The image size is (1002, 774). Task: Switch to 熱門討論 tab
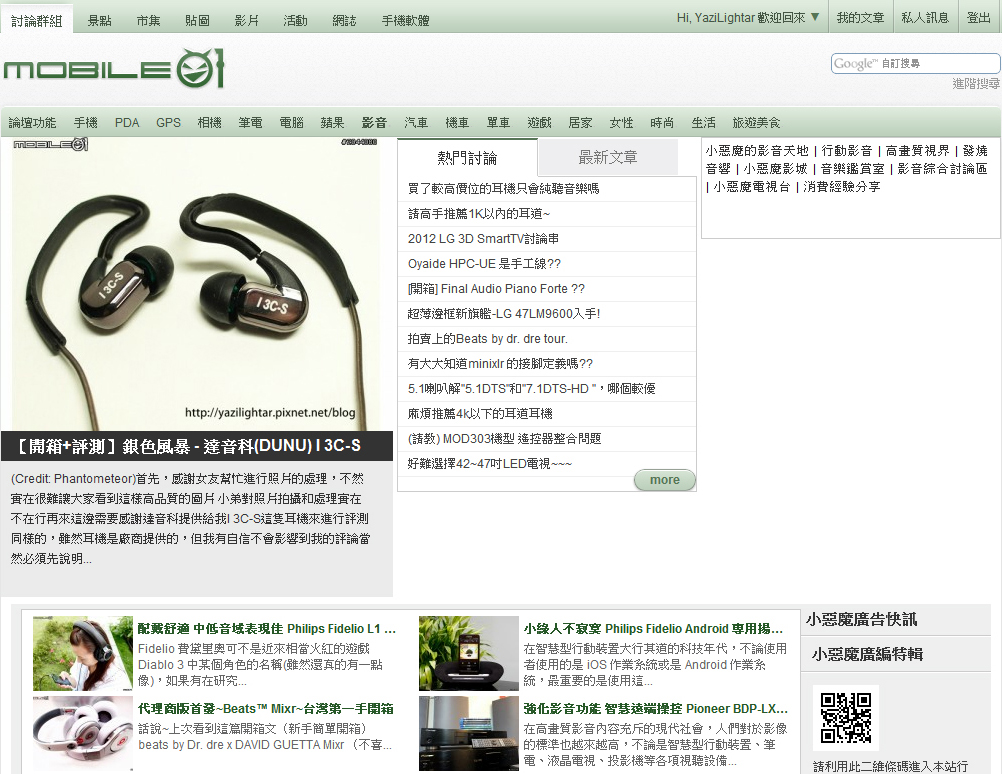pos(467,157)
